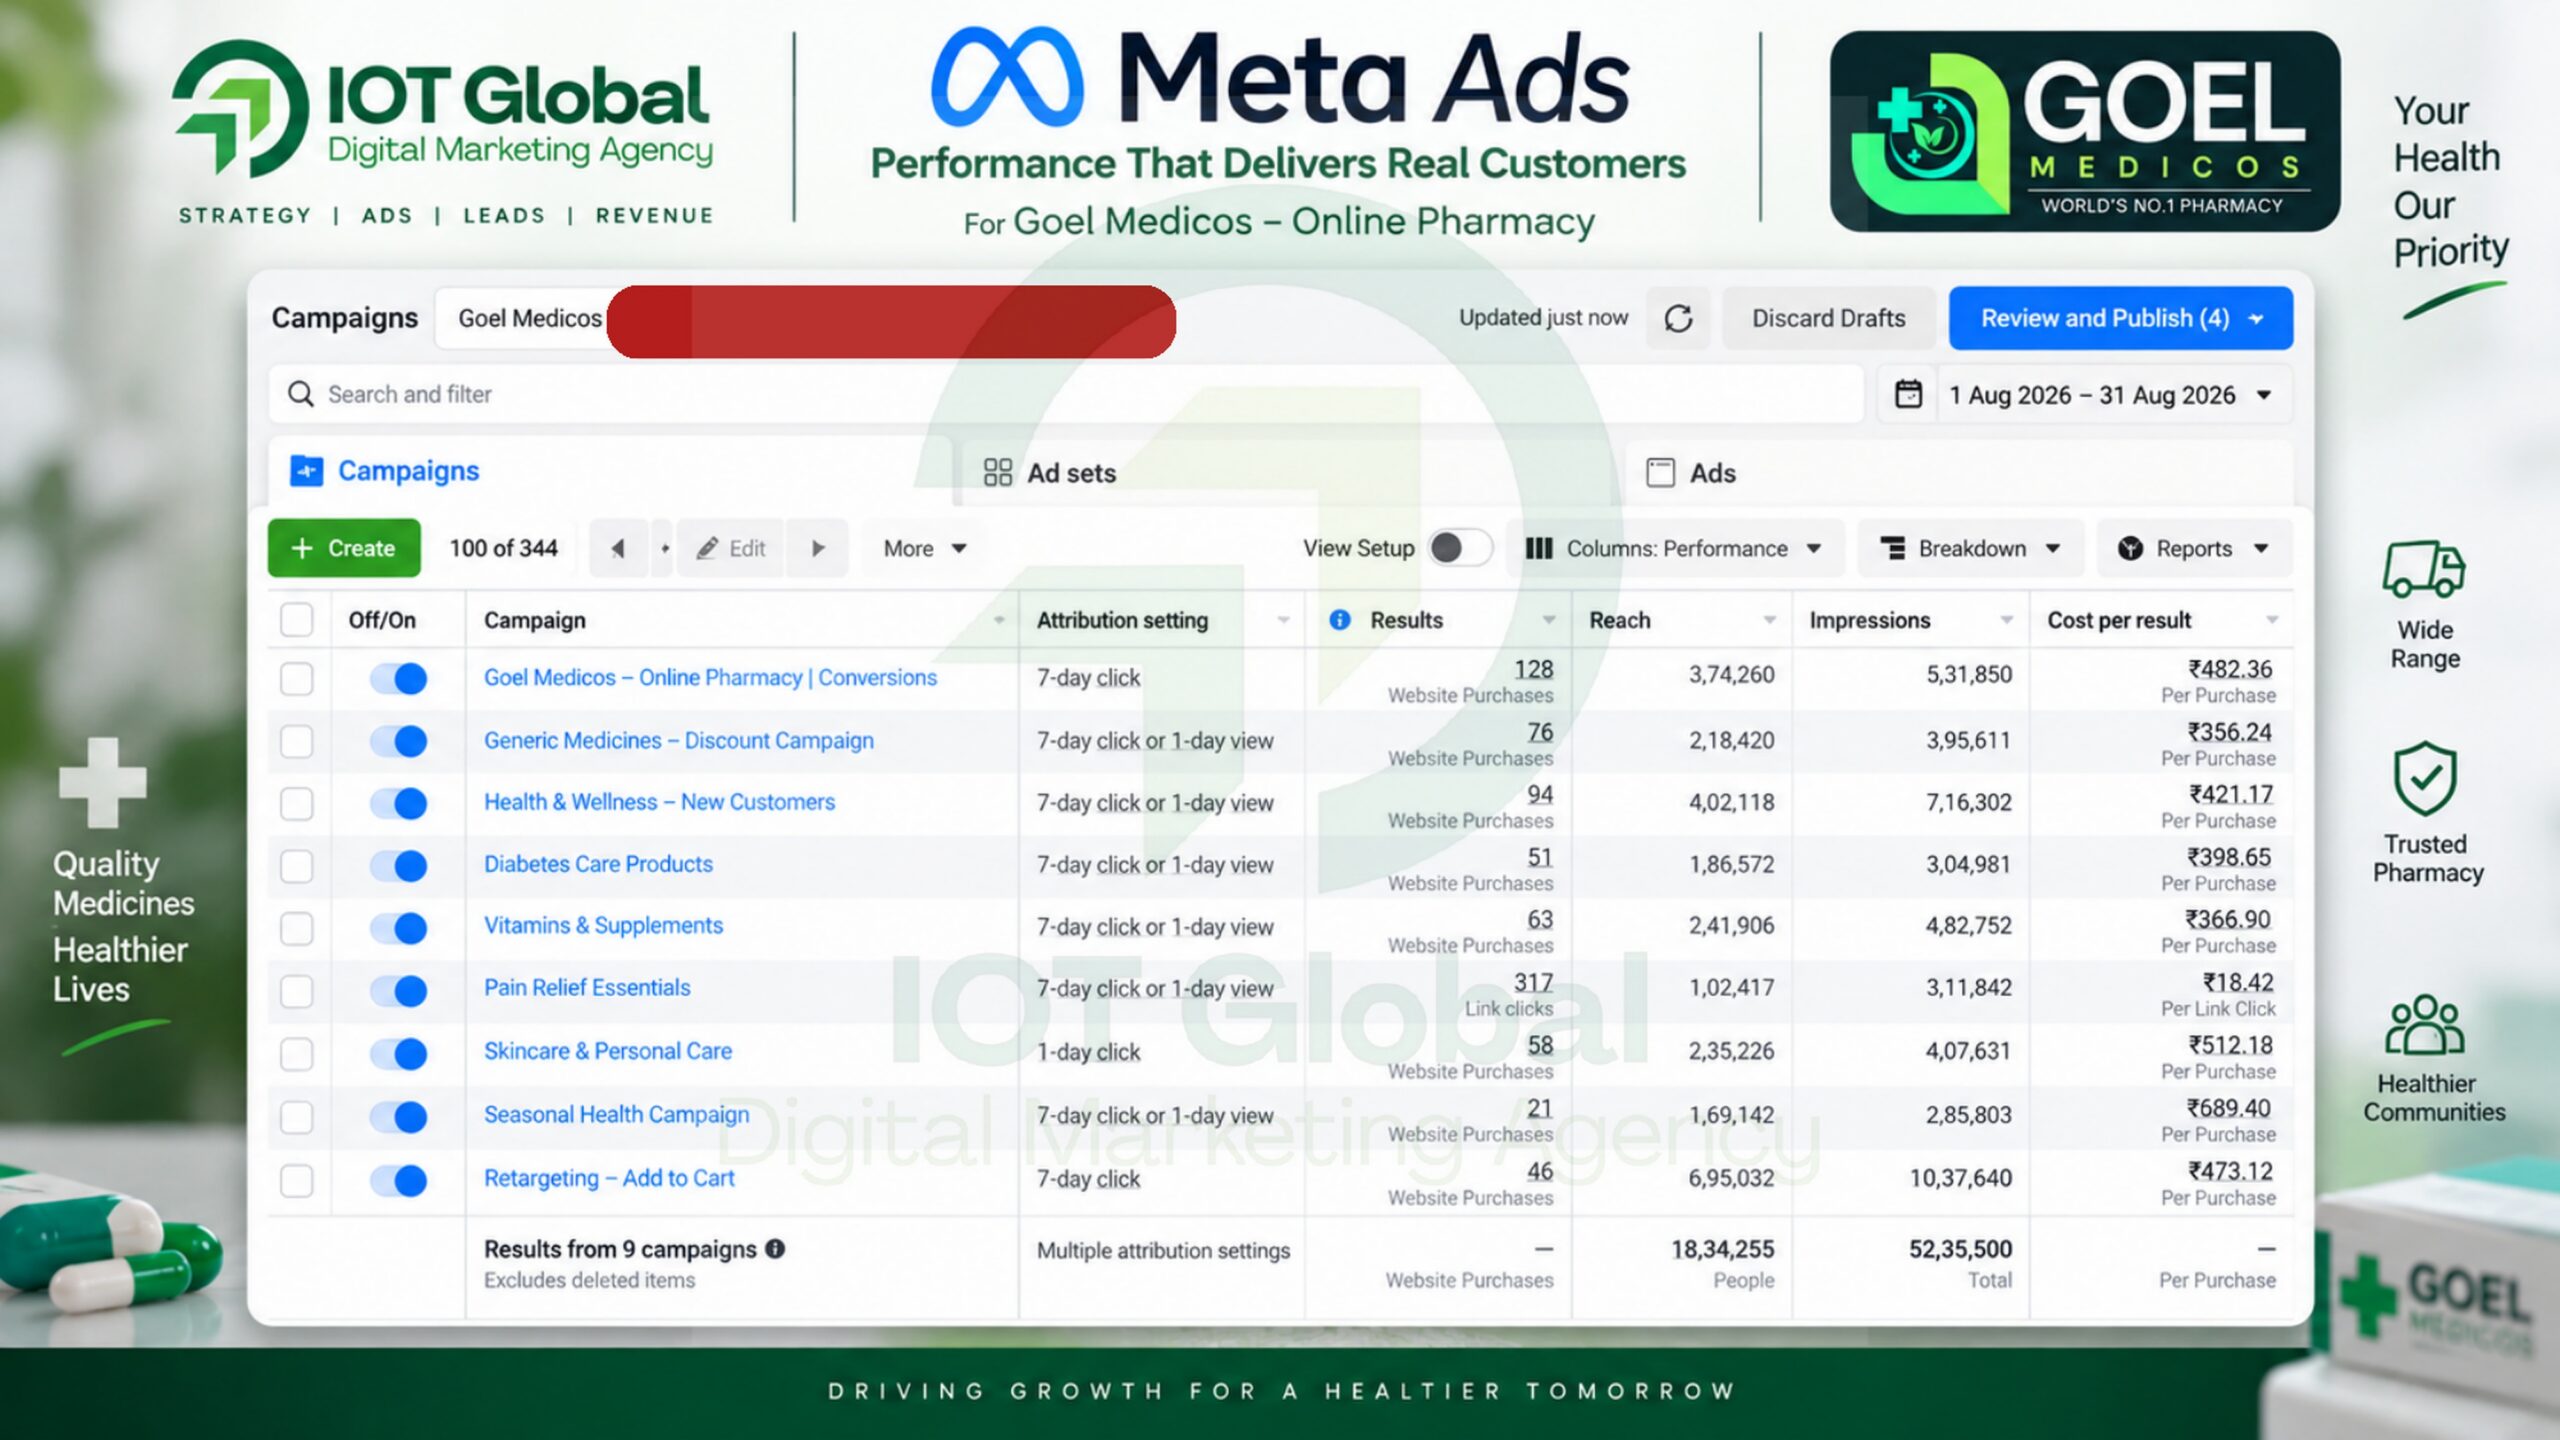This screenshot has width=2560, height=1440.
Task: Click the Columns bars icon
Action: tap(1539, 548)
